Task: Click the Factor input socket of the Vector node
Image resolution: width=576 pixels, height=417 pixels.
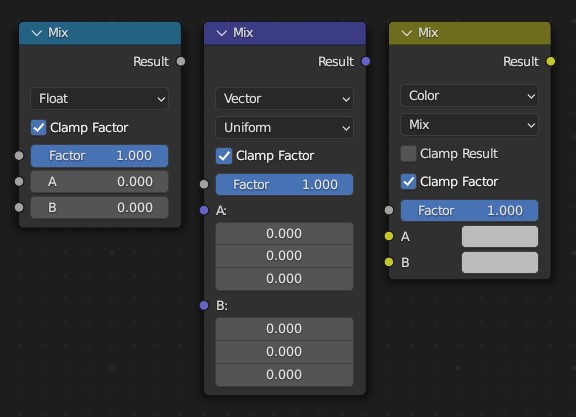Action: (x=204, y=184)
